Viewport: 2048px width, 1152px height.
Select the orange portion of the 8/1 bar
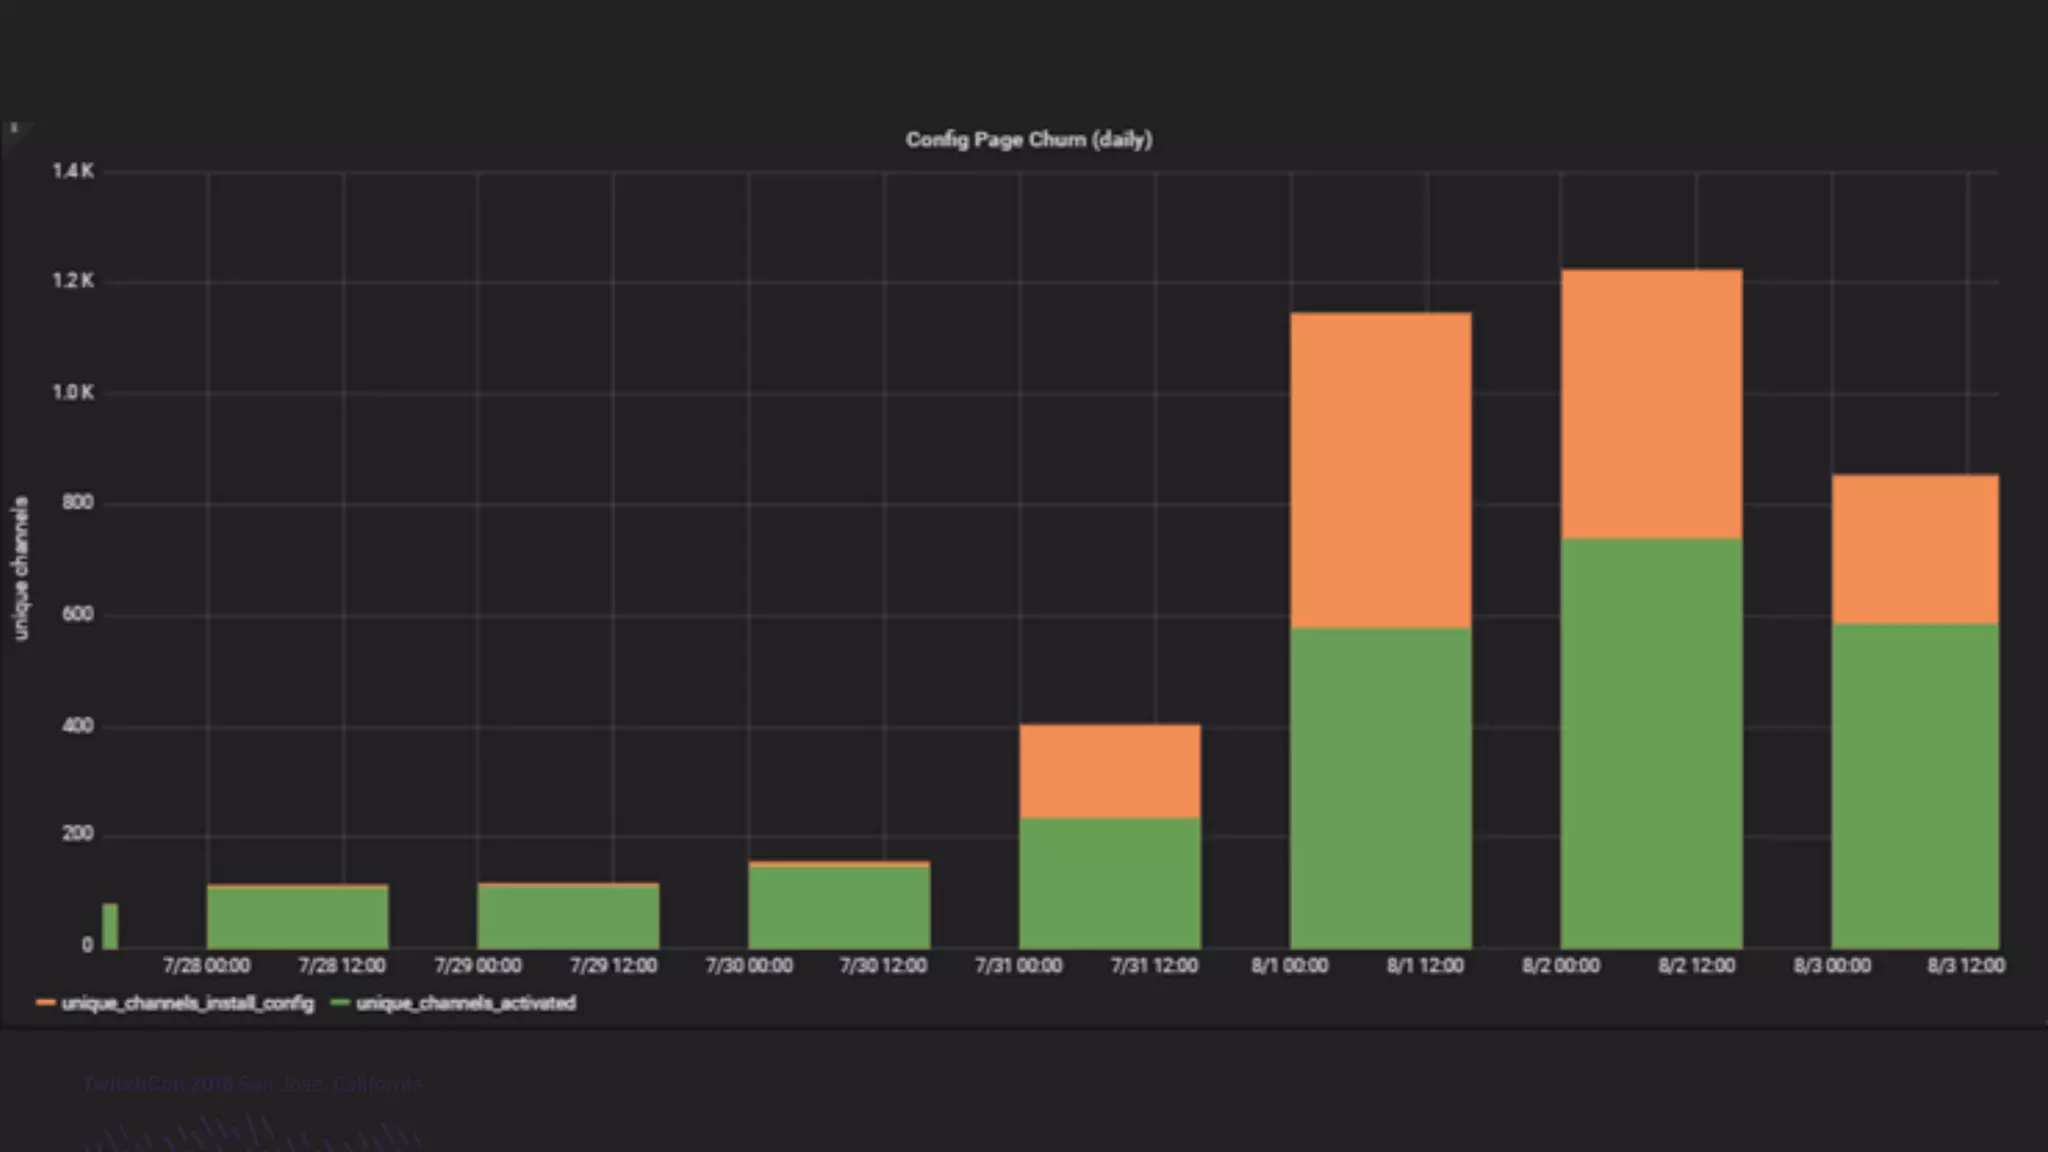[x=1380, y=470]
